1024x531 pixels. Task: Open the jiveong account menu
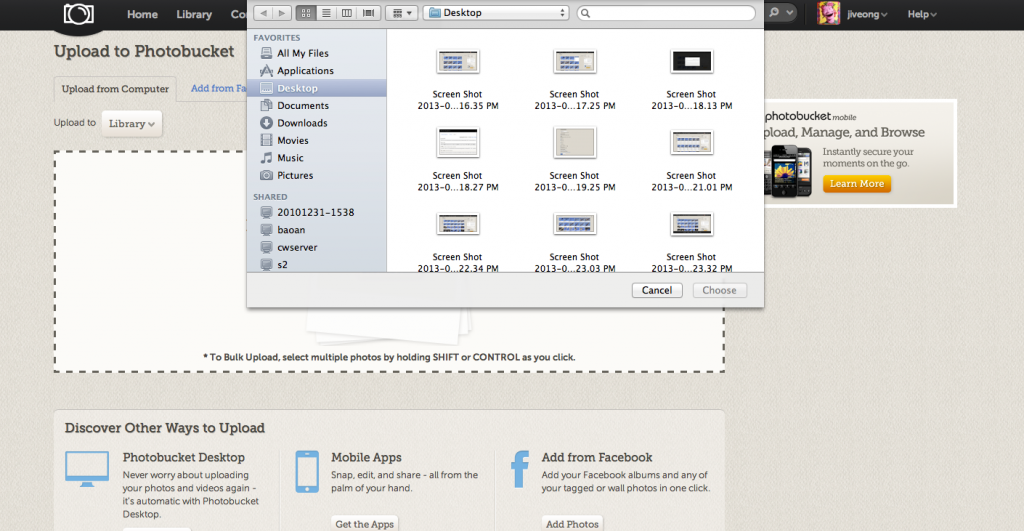[x=867, y=14]
